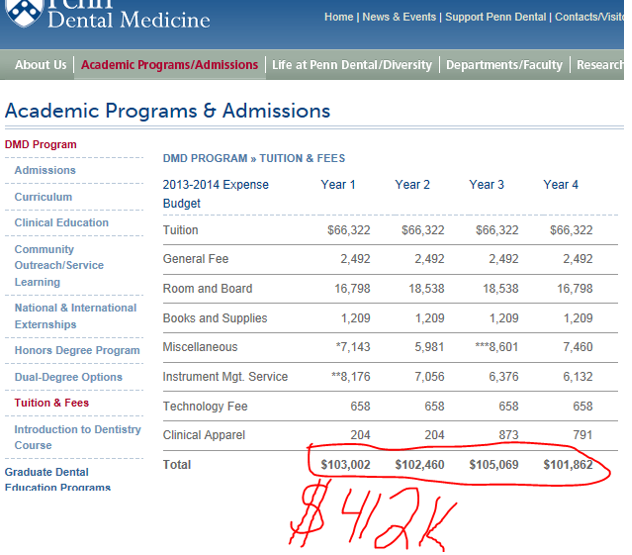Open the Home link in header
Viewport: 632px width, 555px height.
coord(339,17)
